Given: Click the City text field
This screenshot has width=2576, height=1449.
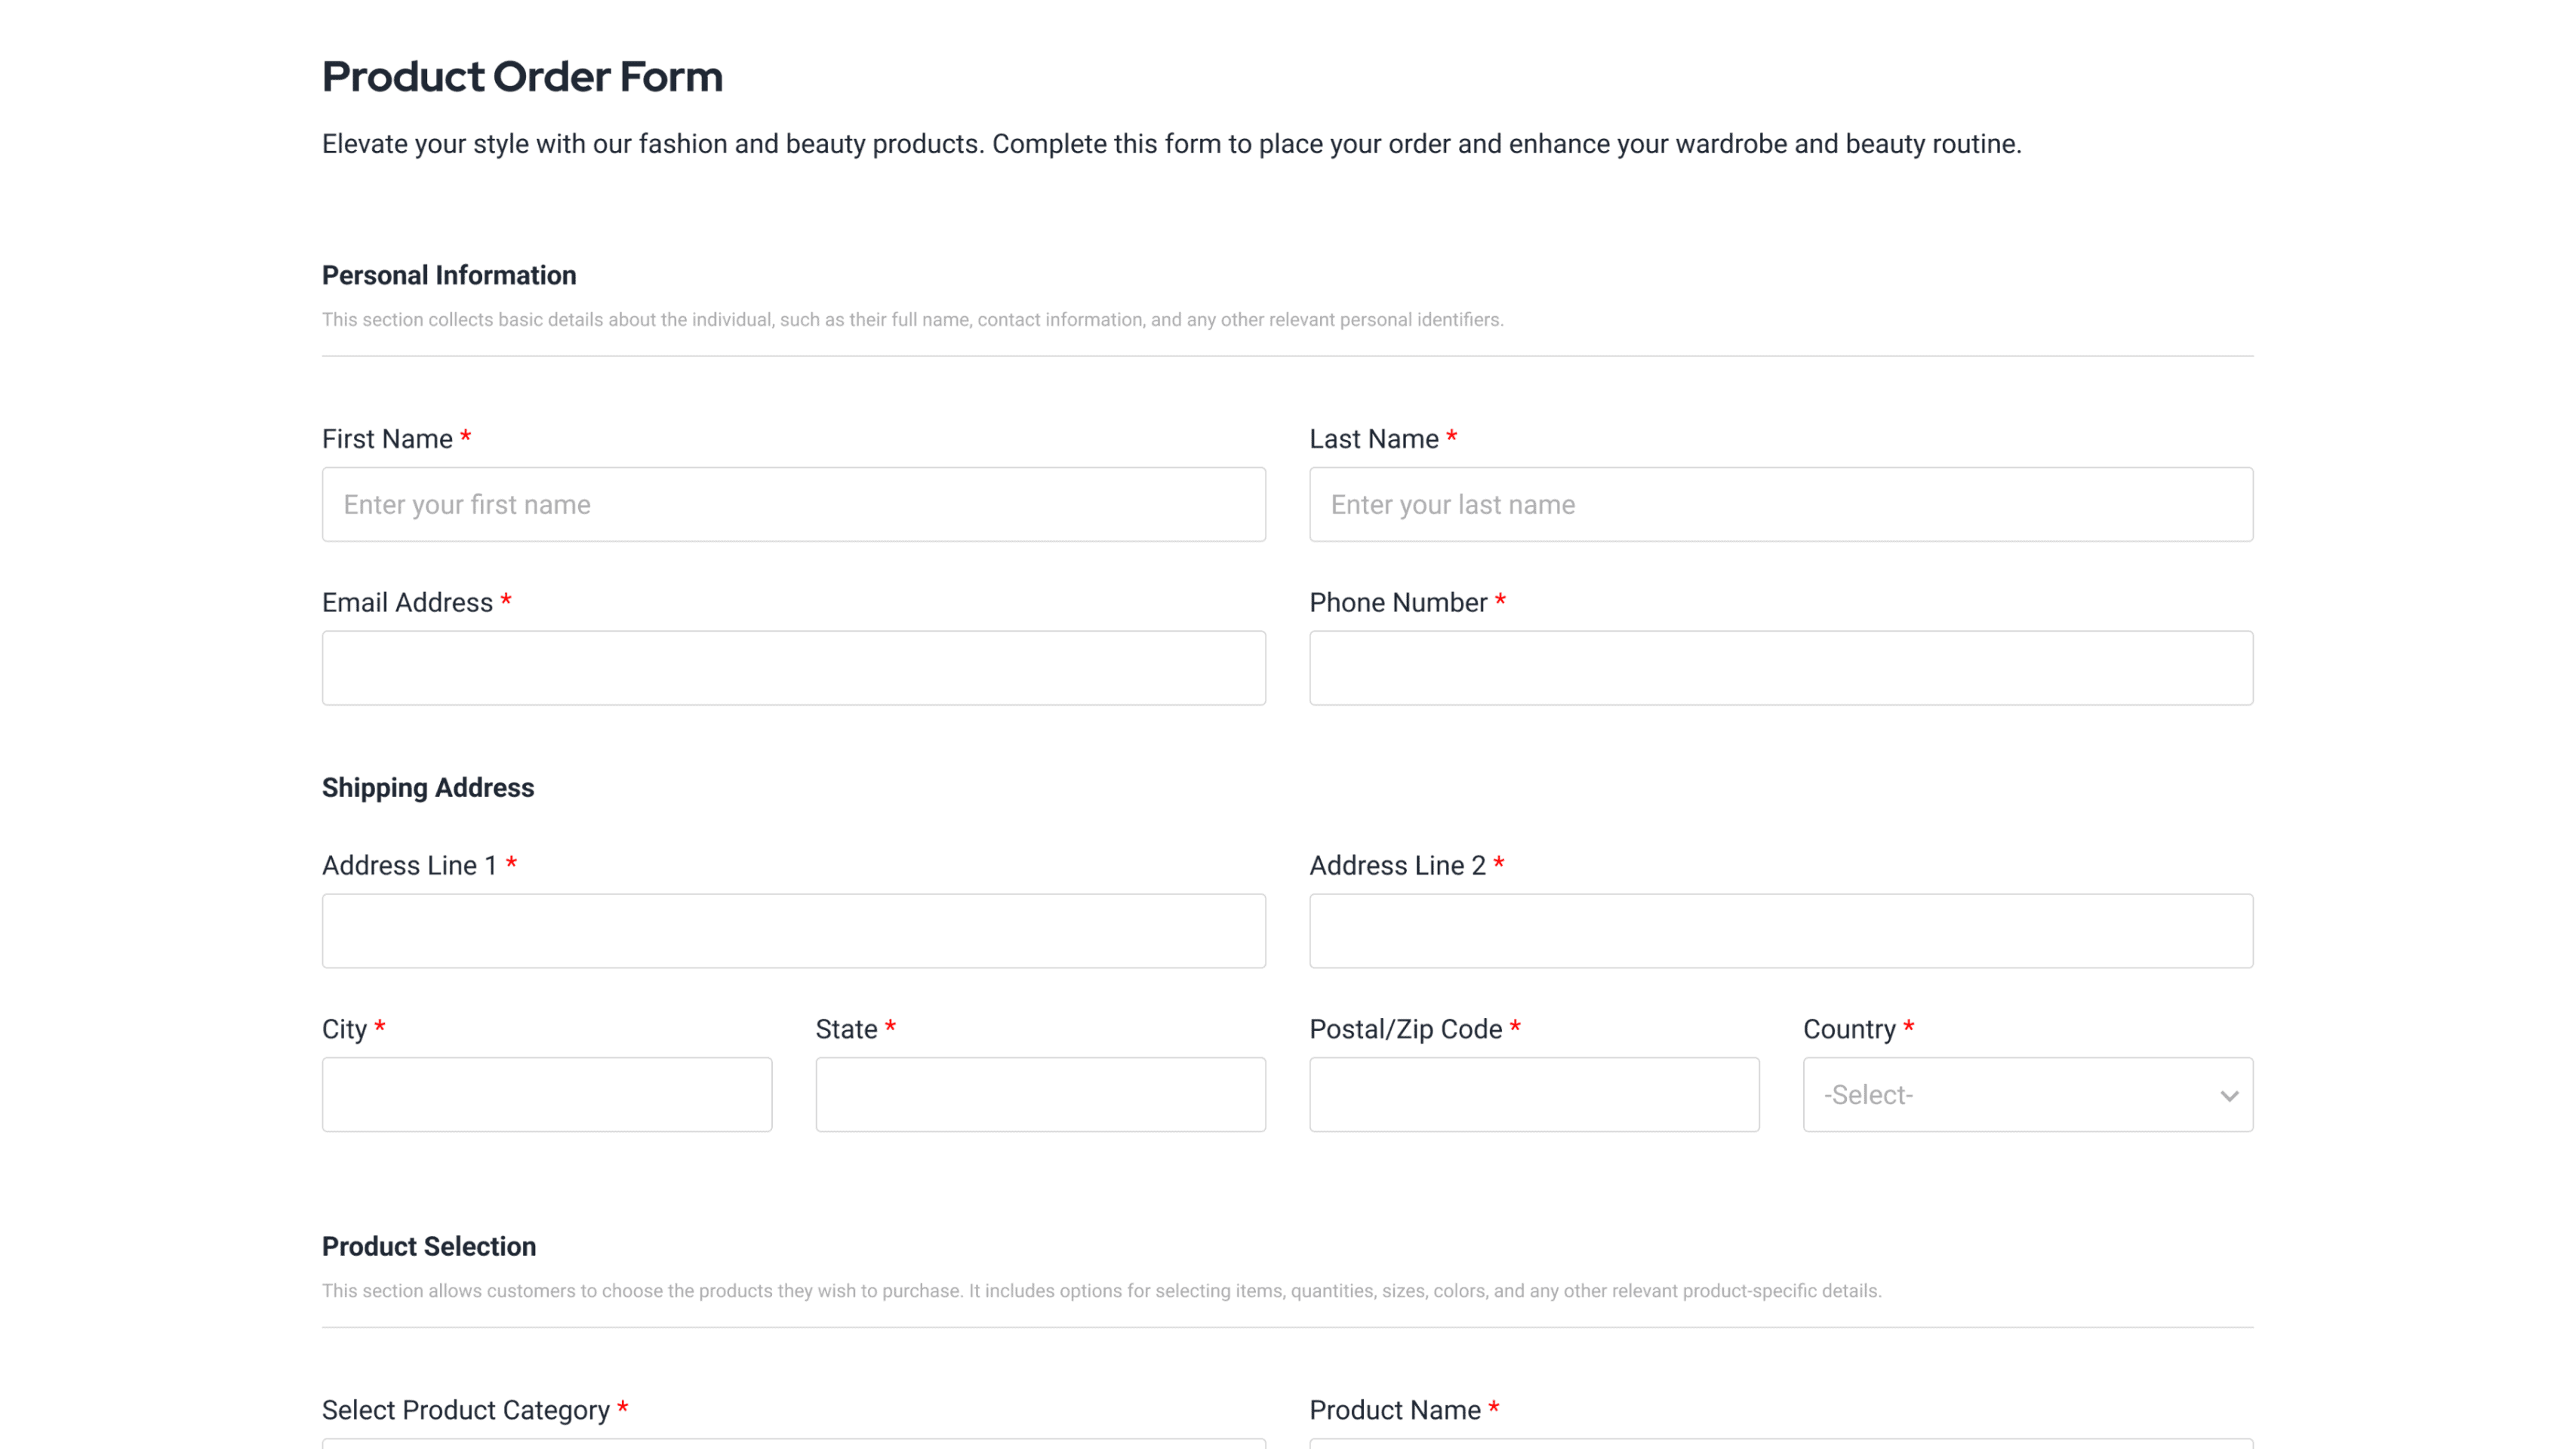Looking at the screenshot, I should coord(546,1094).
